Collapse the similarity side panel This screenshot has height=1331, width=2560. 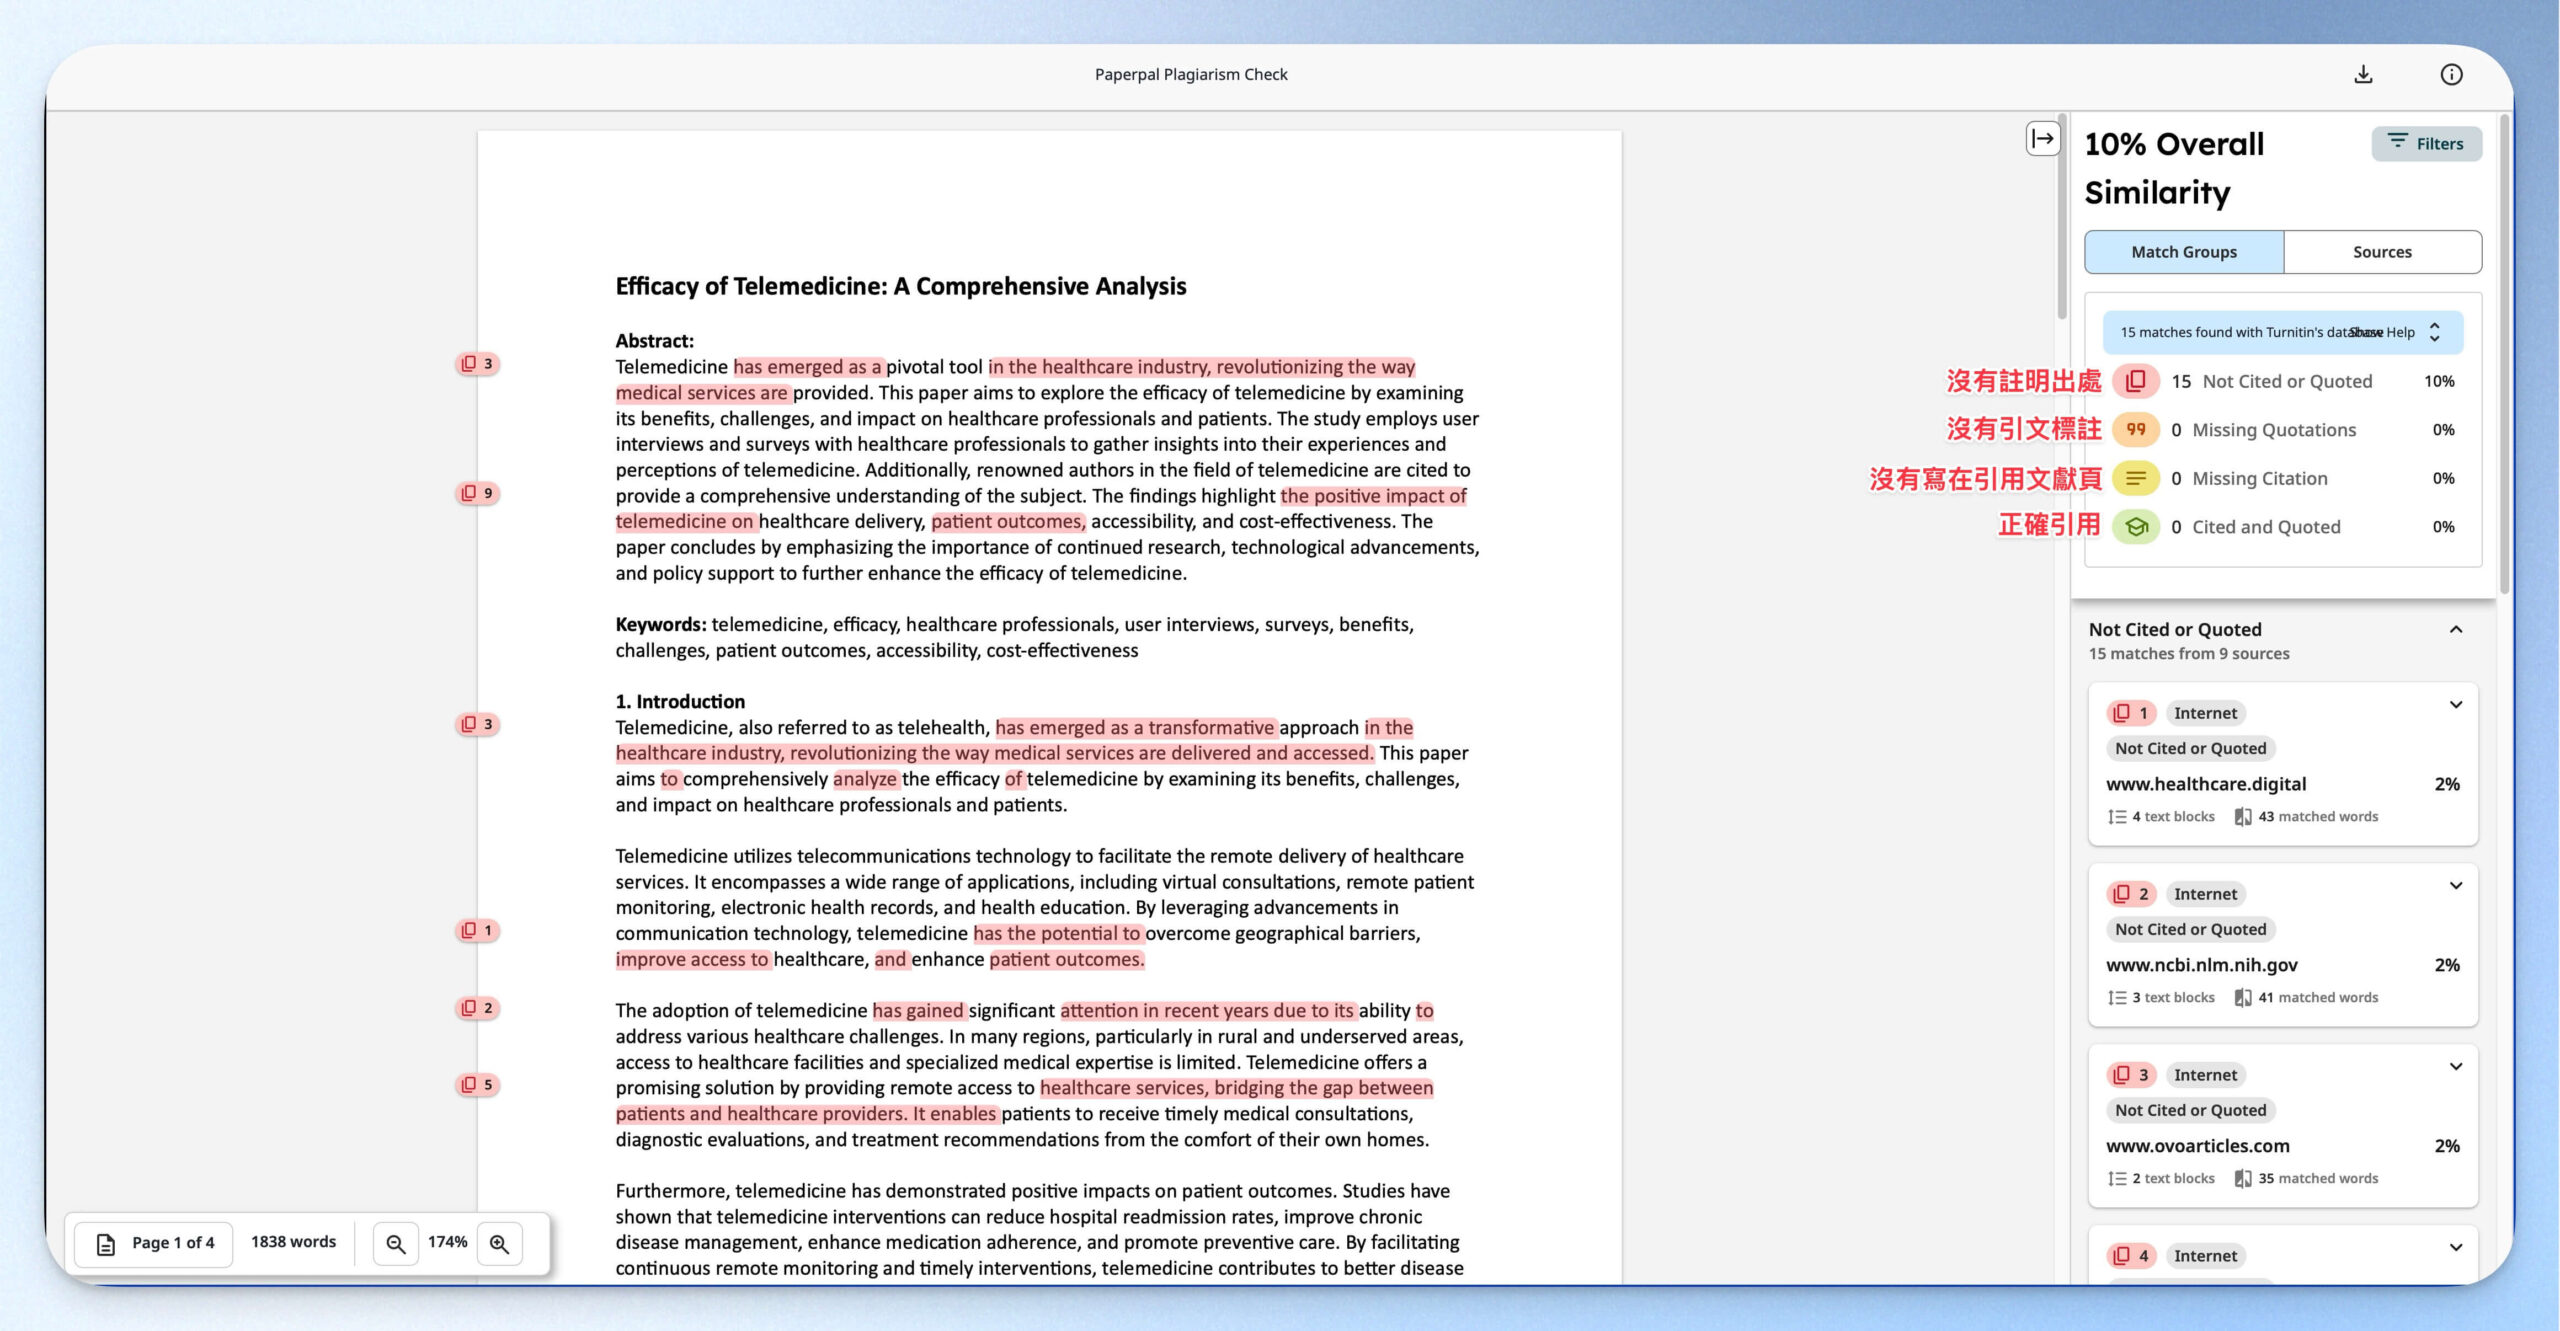click(x=2043, y=138)
